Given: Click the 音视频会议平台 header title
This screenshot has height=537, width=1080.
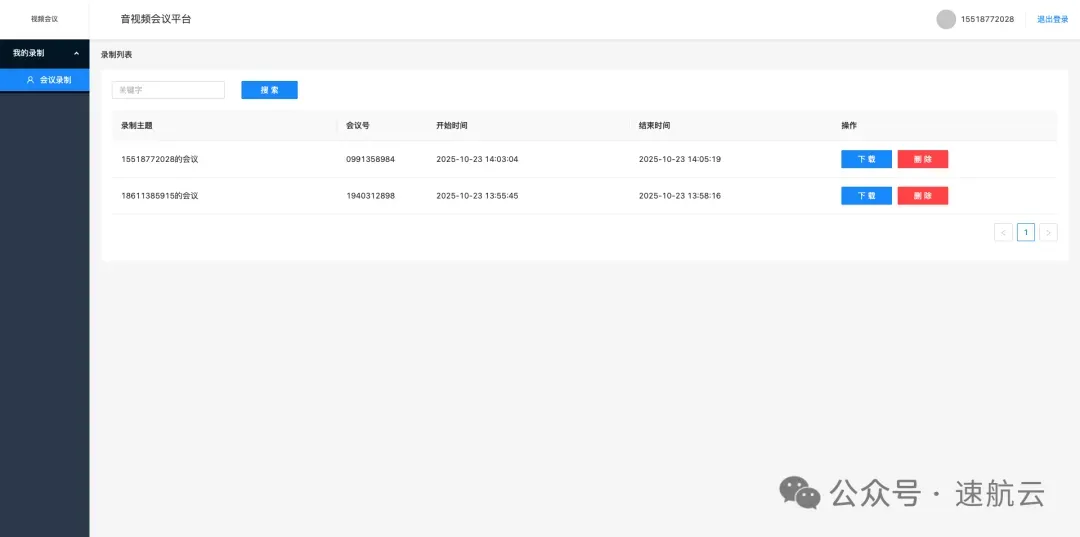Looking at the screenshot, I should pos(155,19).
